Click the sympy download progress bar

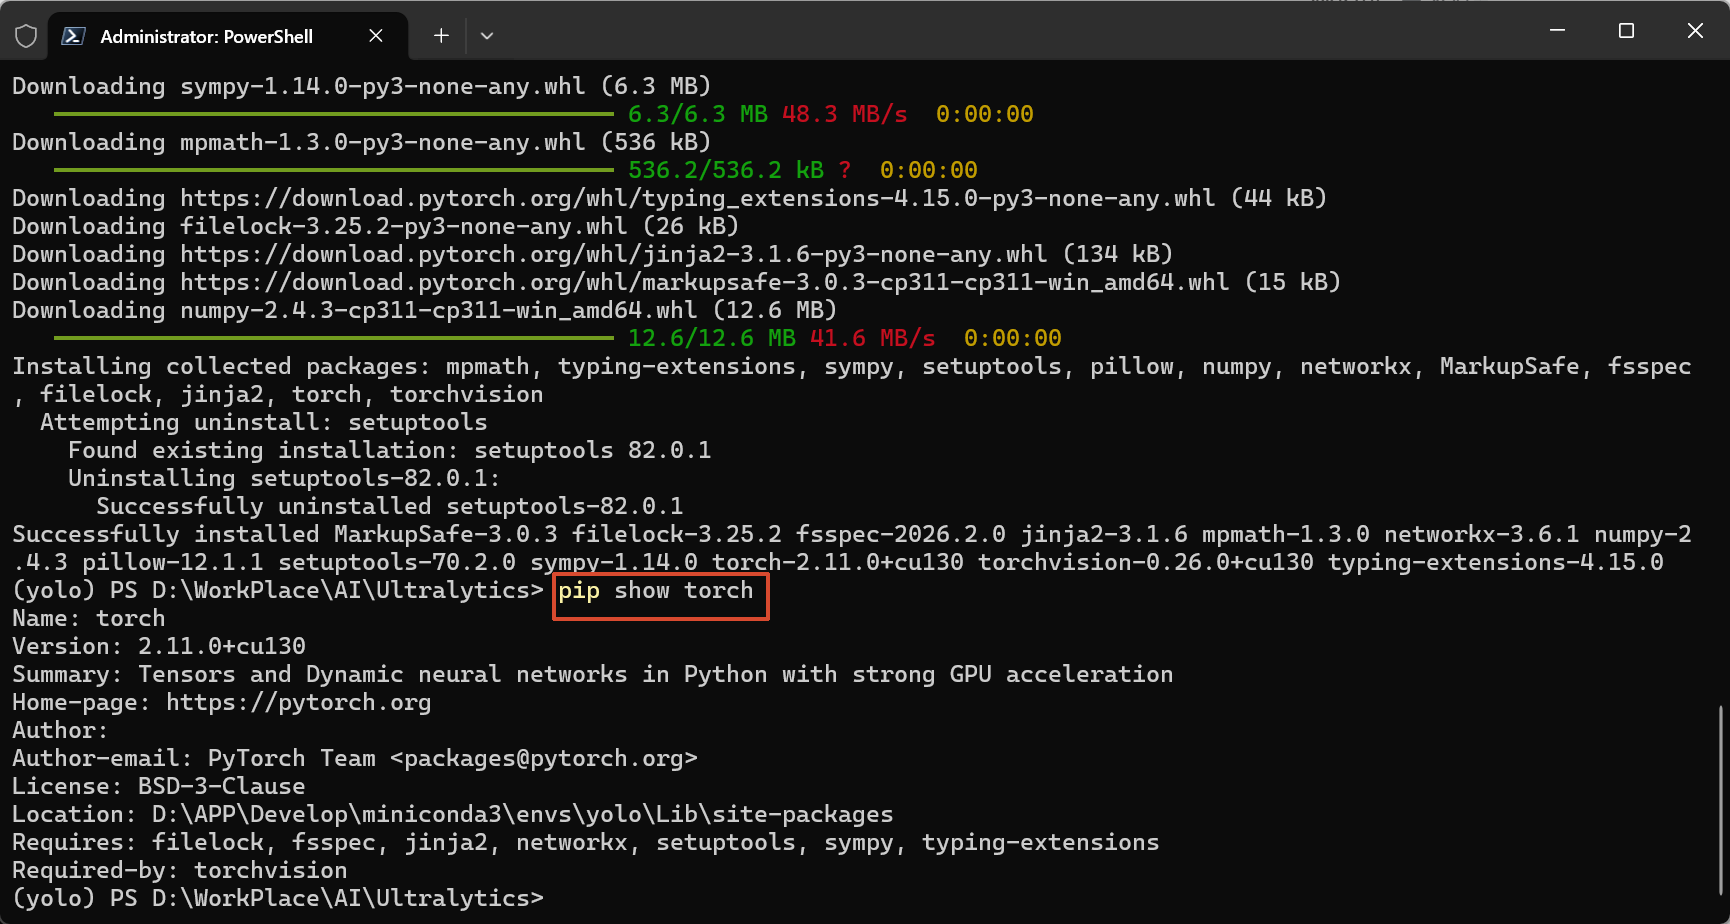(333, 115)
